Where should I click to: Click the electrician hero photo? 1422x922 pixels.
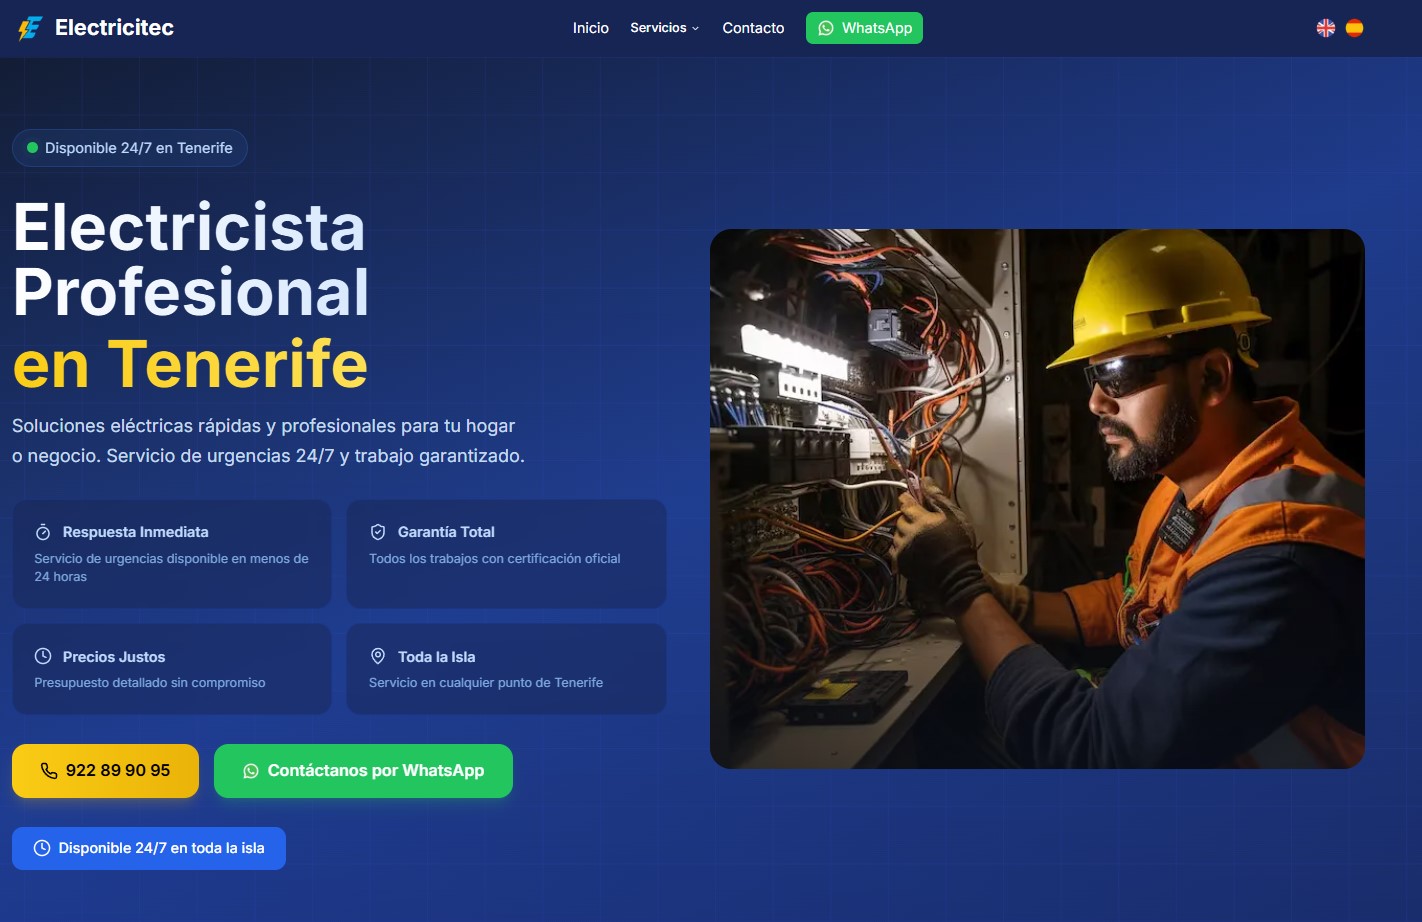coord(1037,499)
